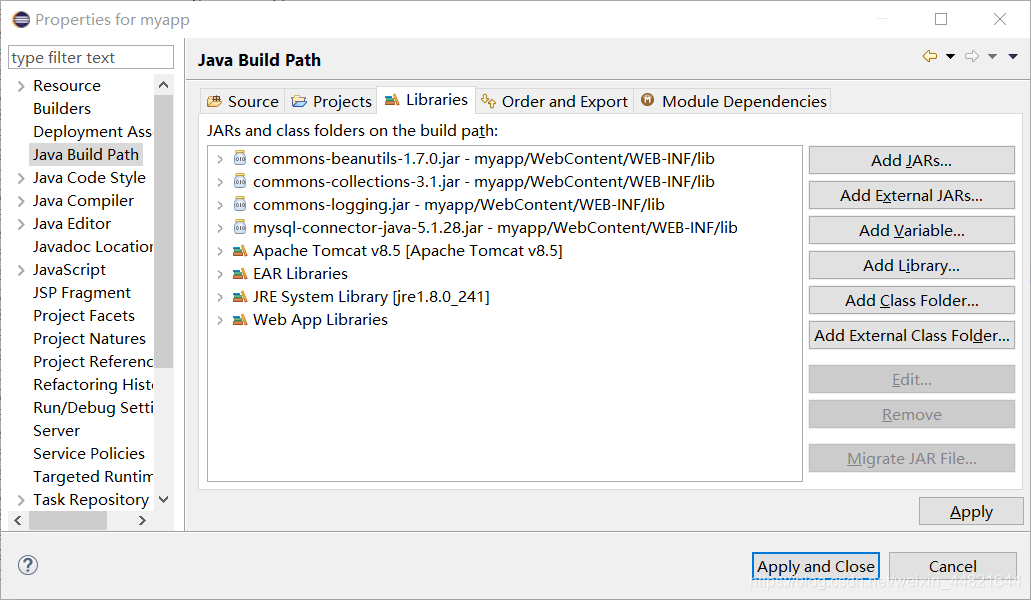Click the Eclipse icon in the title bar
Screen dimensions: 1031x600
coord(21,20)
